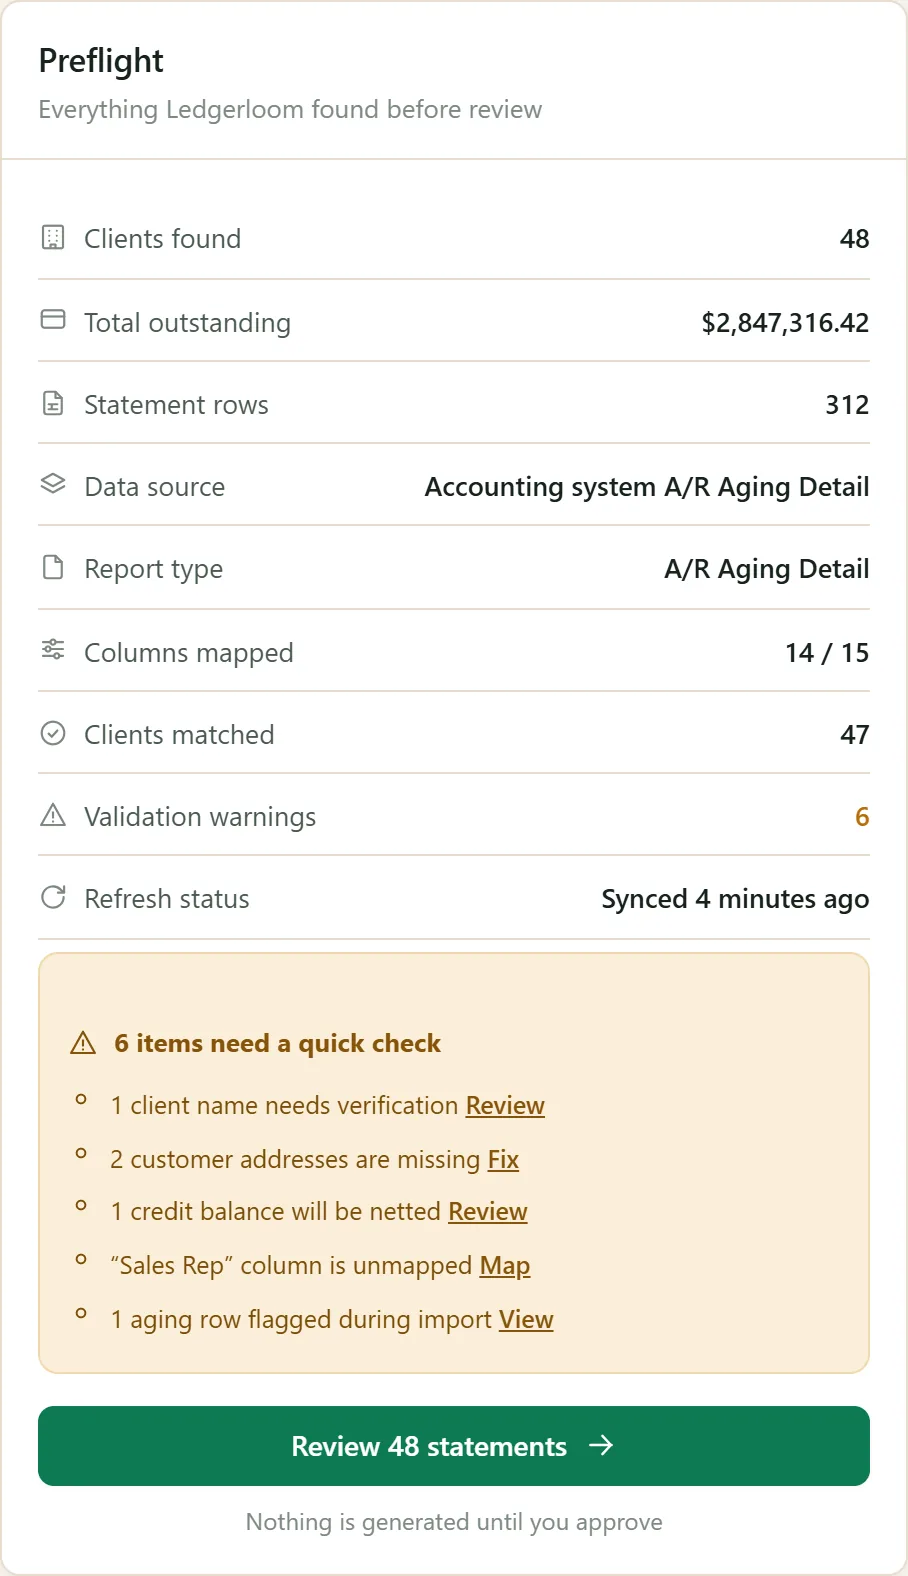Click Fix link for missing customer addresses

503,1159
